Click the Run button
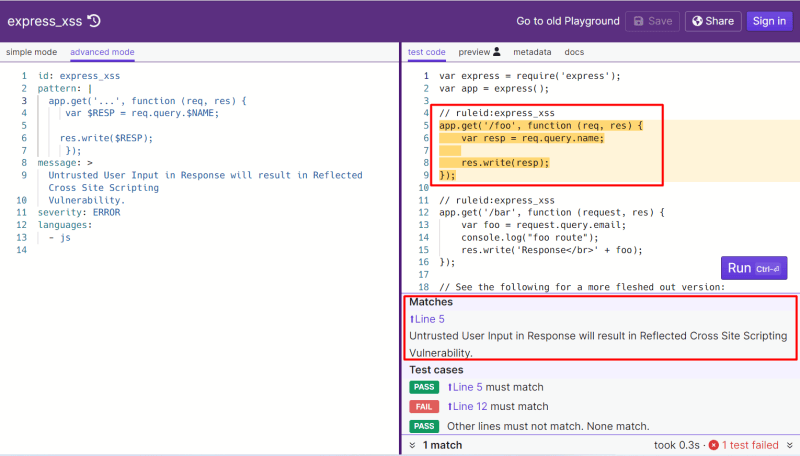Image resolution: width=800 pixels, height=456 pixels. (754, 268)
